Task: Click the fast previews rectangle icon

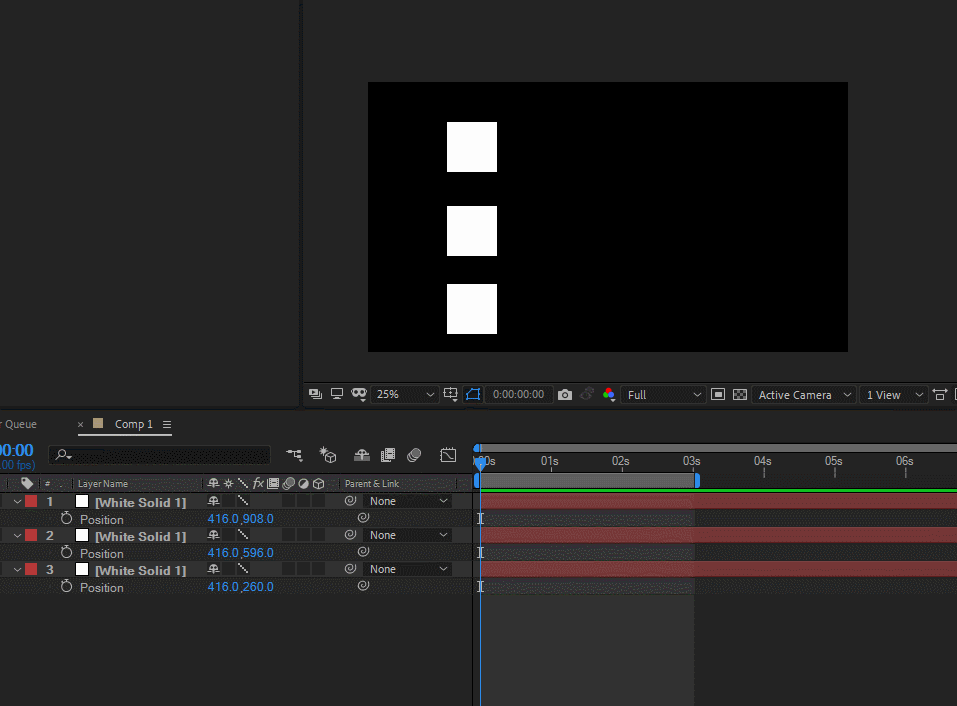Action: click(x=718, y=395)
